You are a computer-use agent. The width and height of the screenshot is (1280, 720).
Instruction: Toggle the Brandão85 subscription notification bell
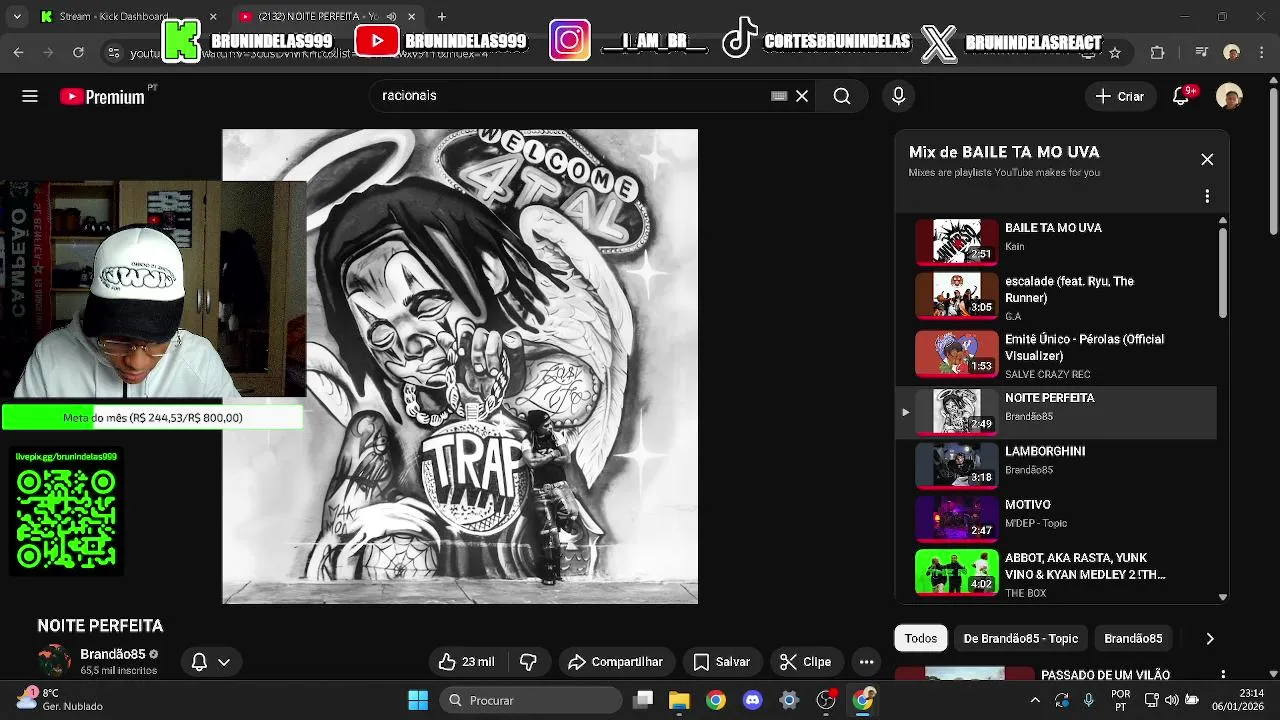click(199, 662)
